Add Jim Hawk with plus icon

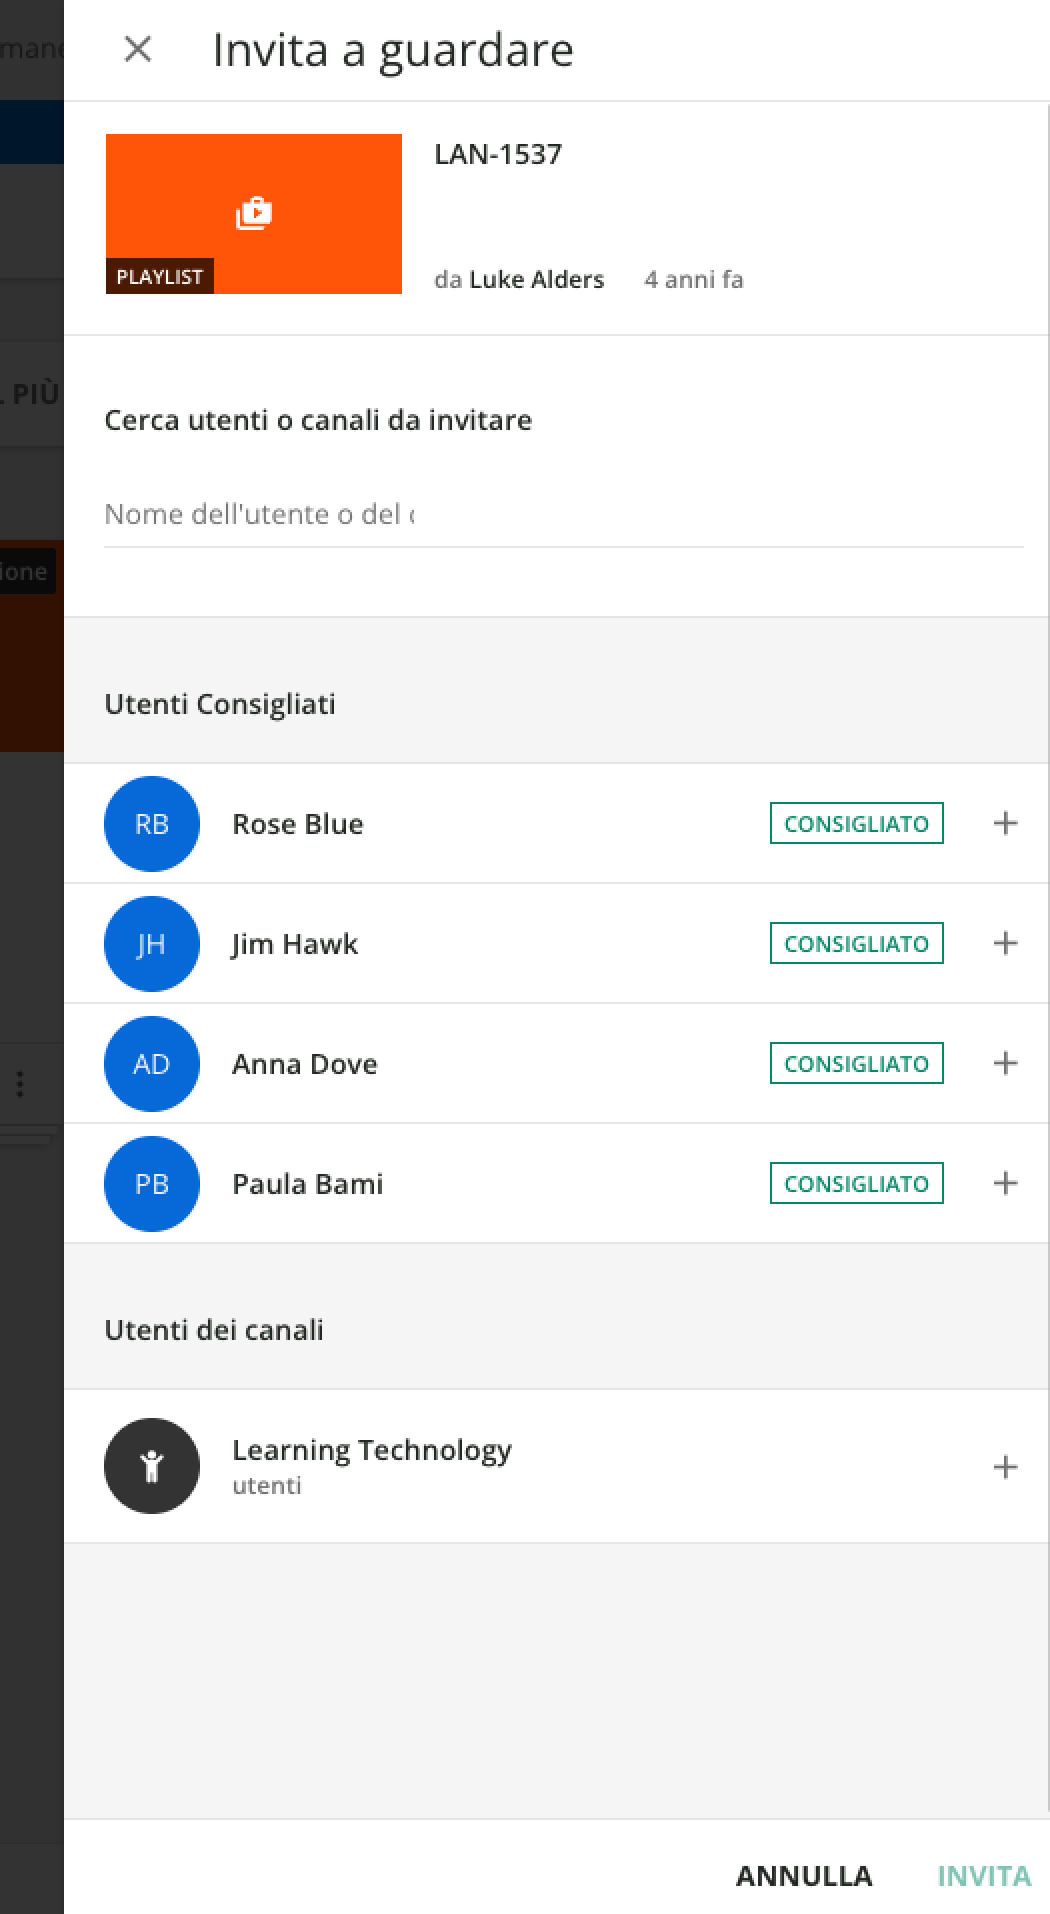(x=1005, y=943)
